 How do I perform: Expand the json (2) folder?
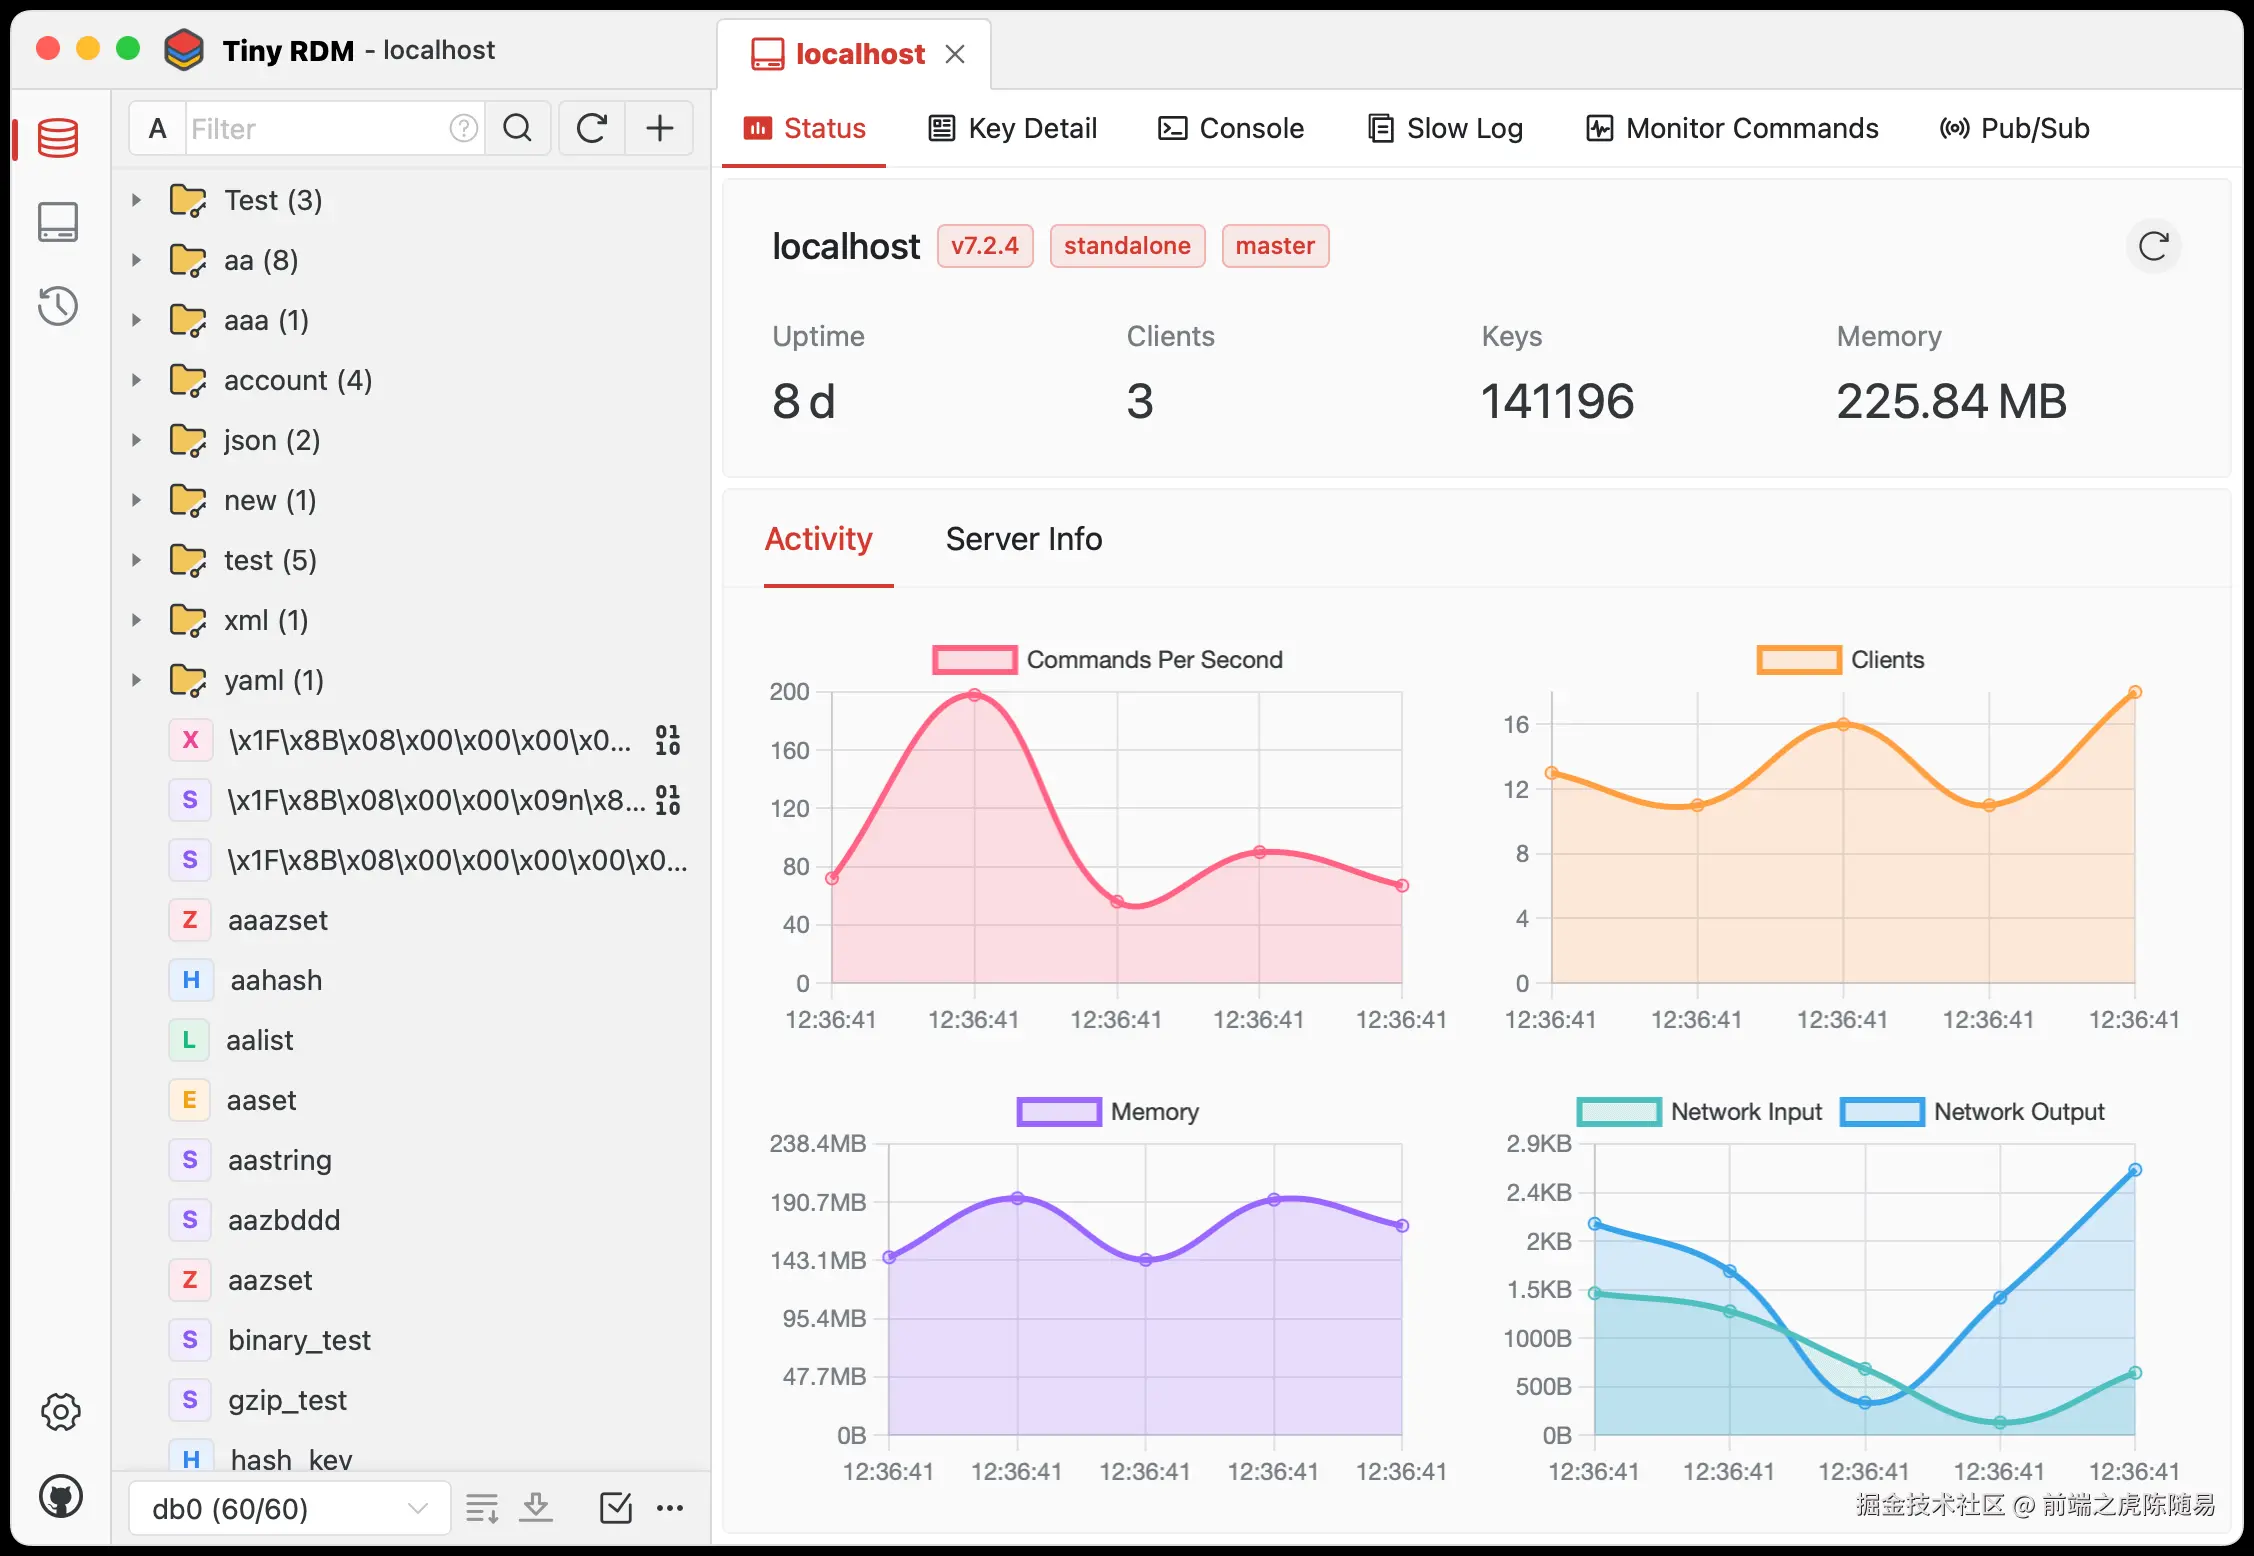click(x=137, y=440)
